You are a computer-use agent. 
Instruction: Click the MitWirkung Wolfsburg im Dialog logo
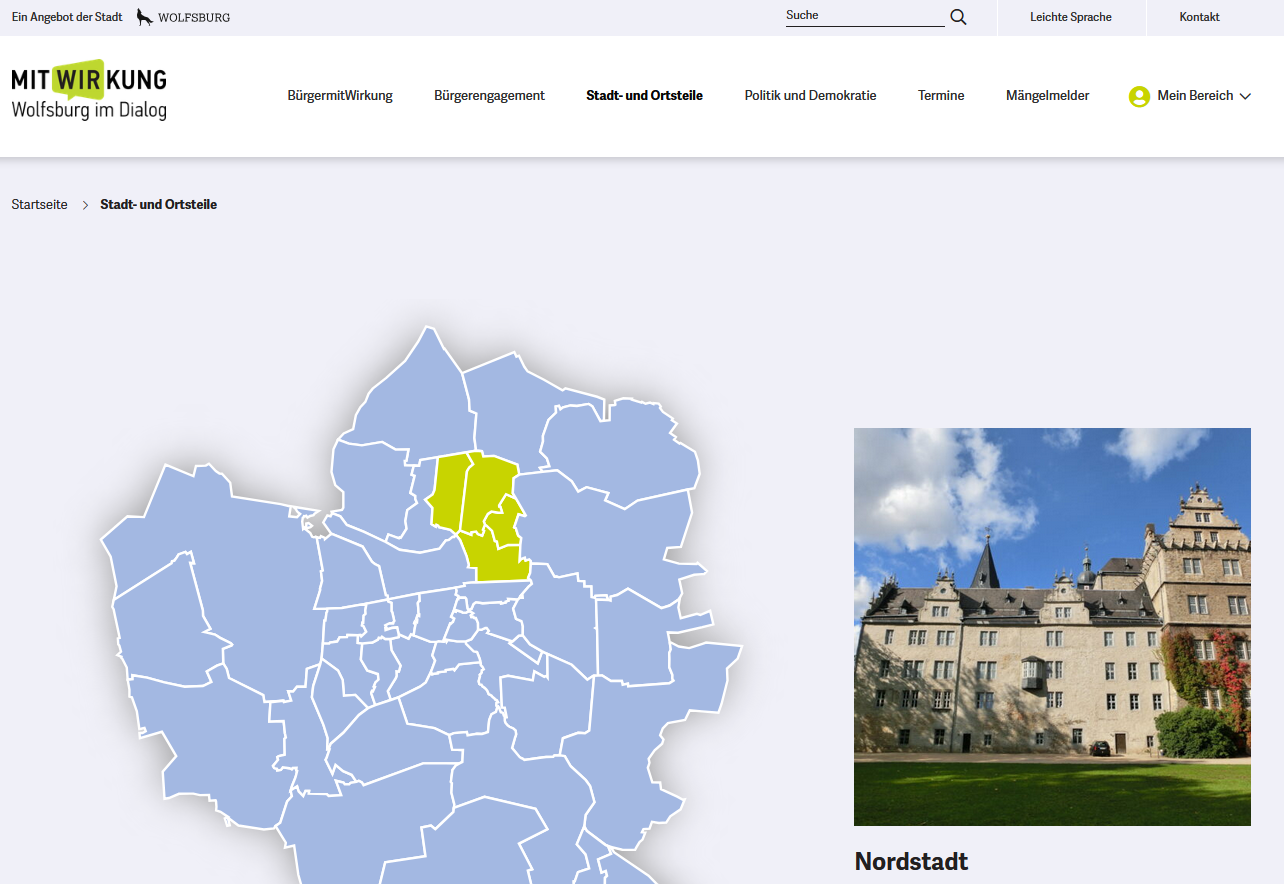pyautogui.click(x=89, y=92)
